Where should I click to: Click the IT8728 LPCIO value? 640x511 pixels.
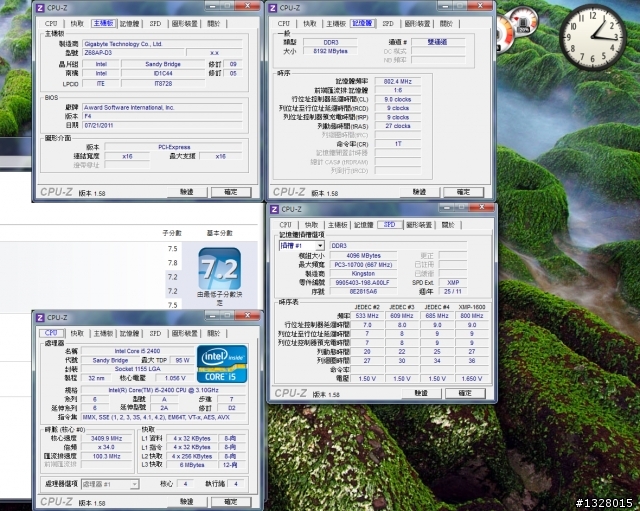[x=163, y=83]
